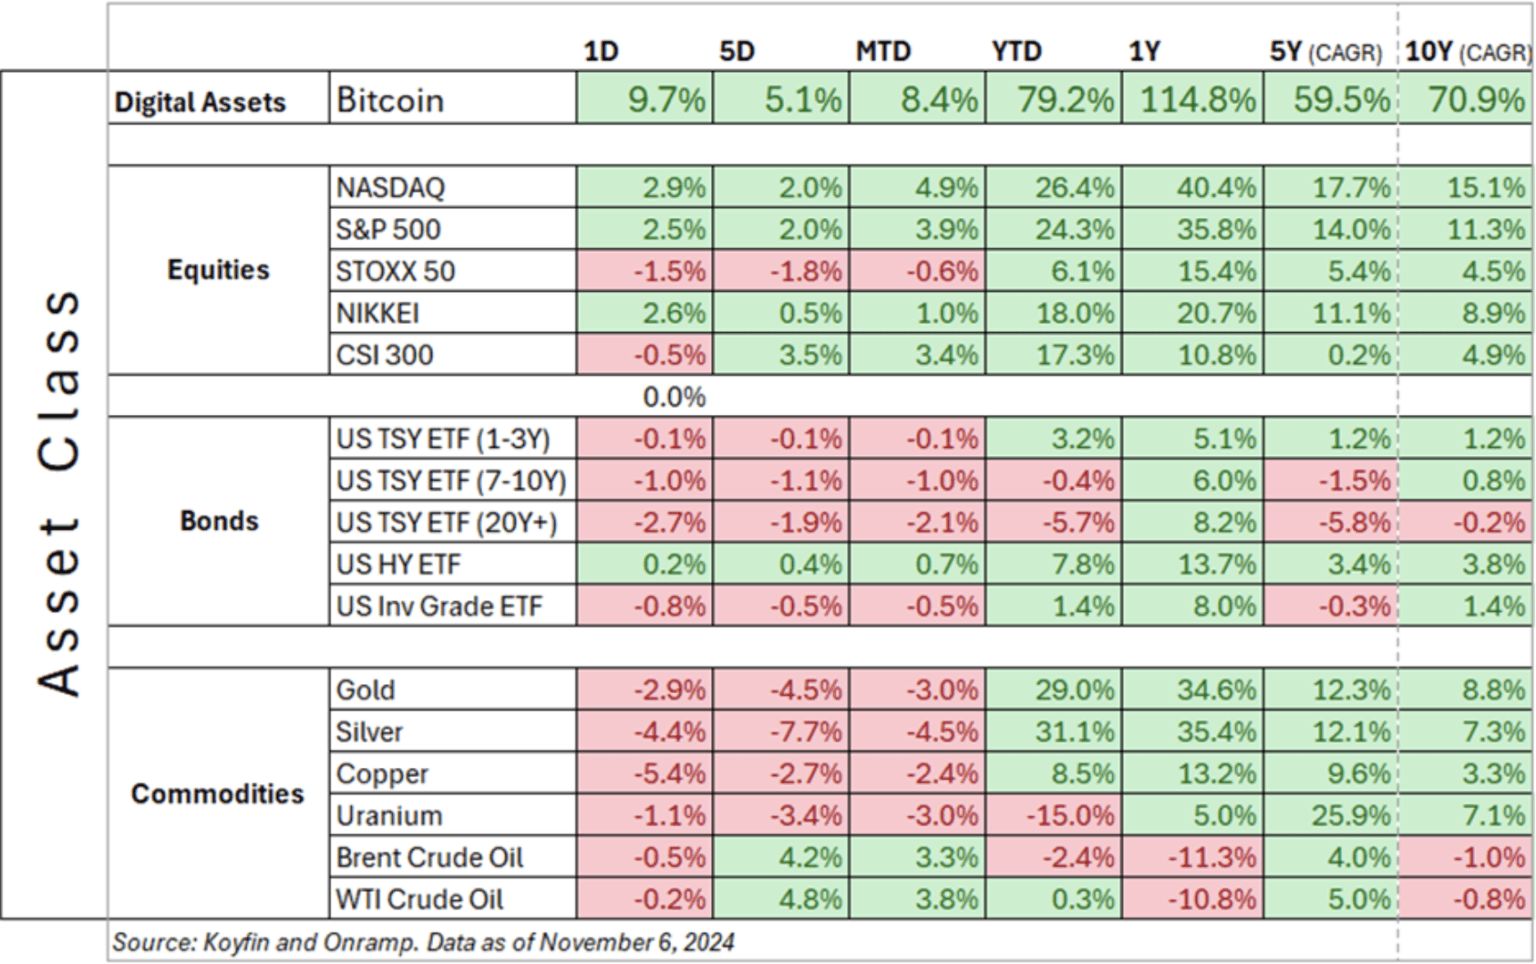The image size is (1536, 964).
Task: Select the US TSY ETF (20Y+) label
Action: coord(446,523)
